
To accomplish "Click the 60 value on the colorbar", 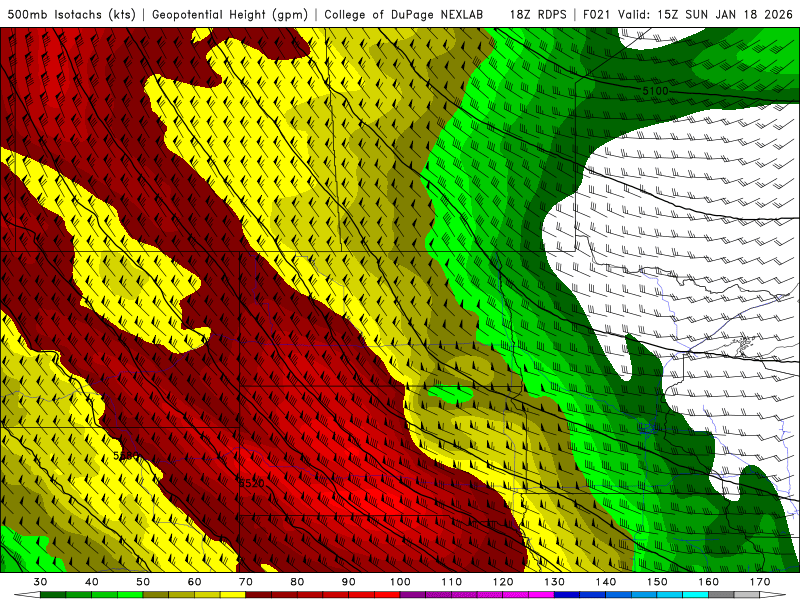I will 194,582.
